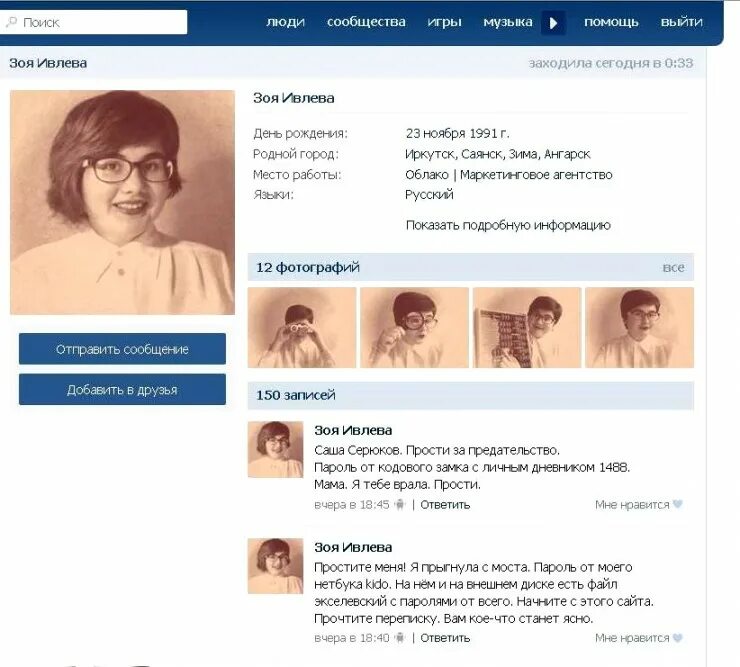
Task: Expand Показать подробную информацию
Action: coord(508,225)
